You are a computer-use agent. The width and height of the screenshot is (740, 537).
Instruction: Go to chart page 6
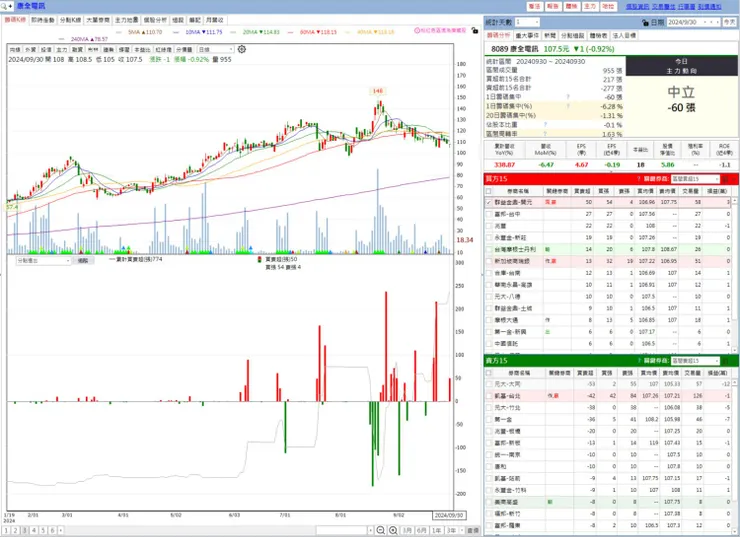(x=52, y=530)
